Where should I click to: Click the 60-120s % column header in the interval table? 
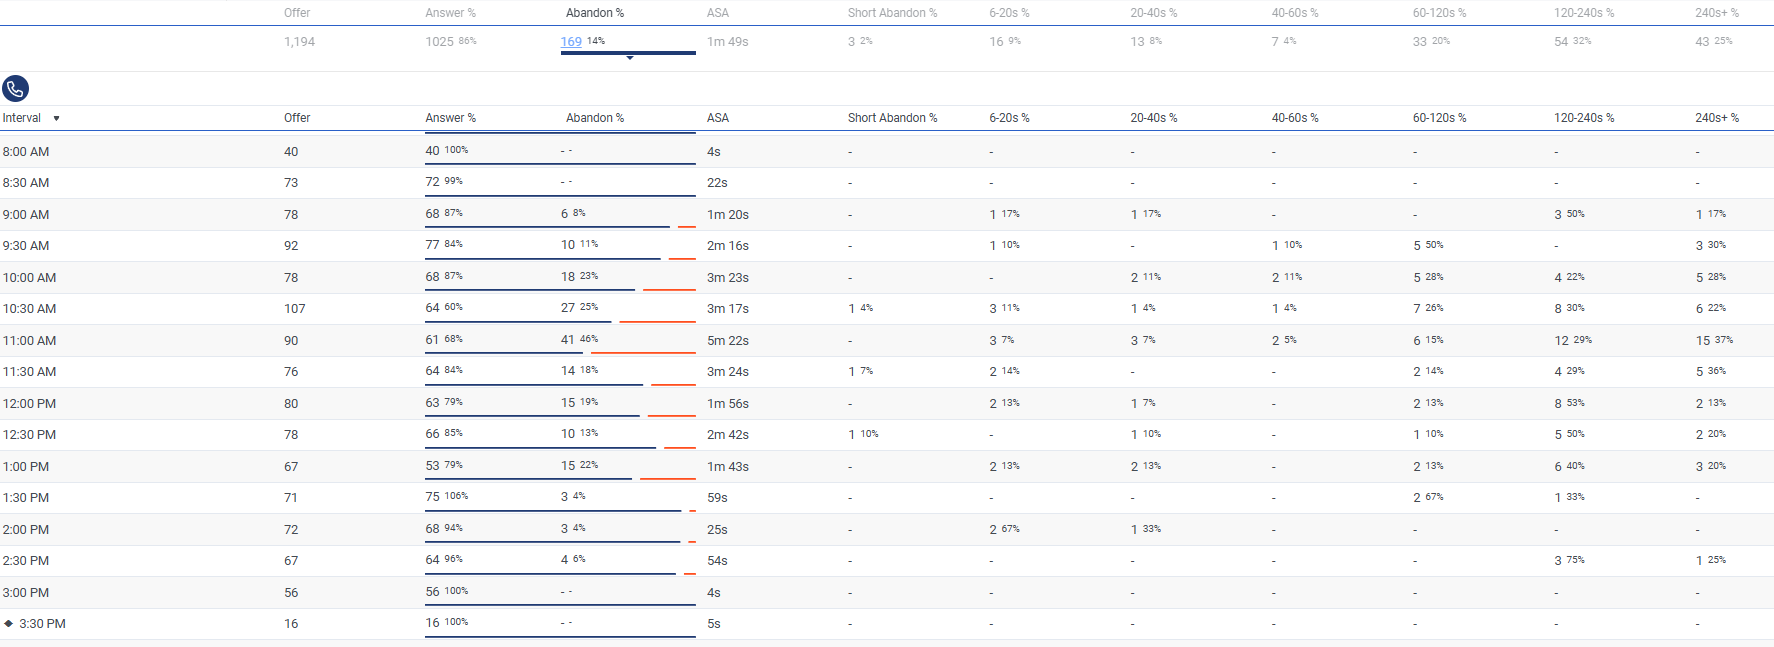(1439, 118)
